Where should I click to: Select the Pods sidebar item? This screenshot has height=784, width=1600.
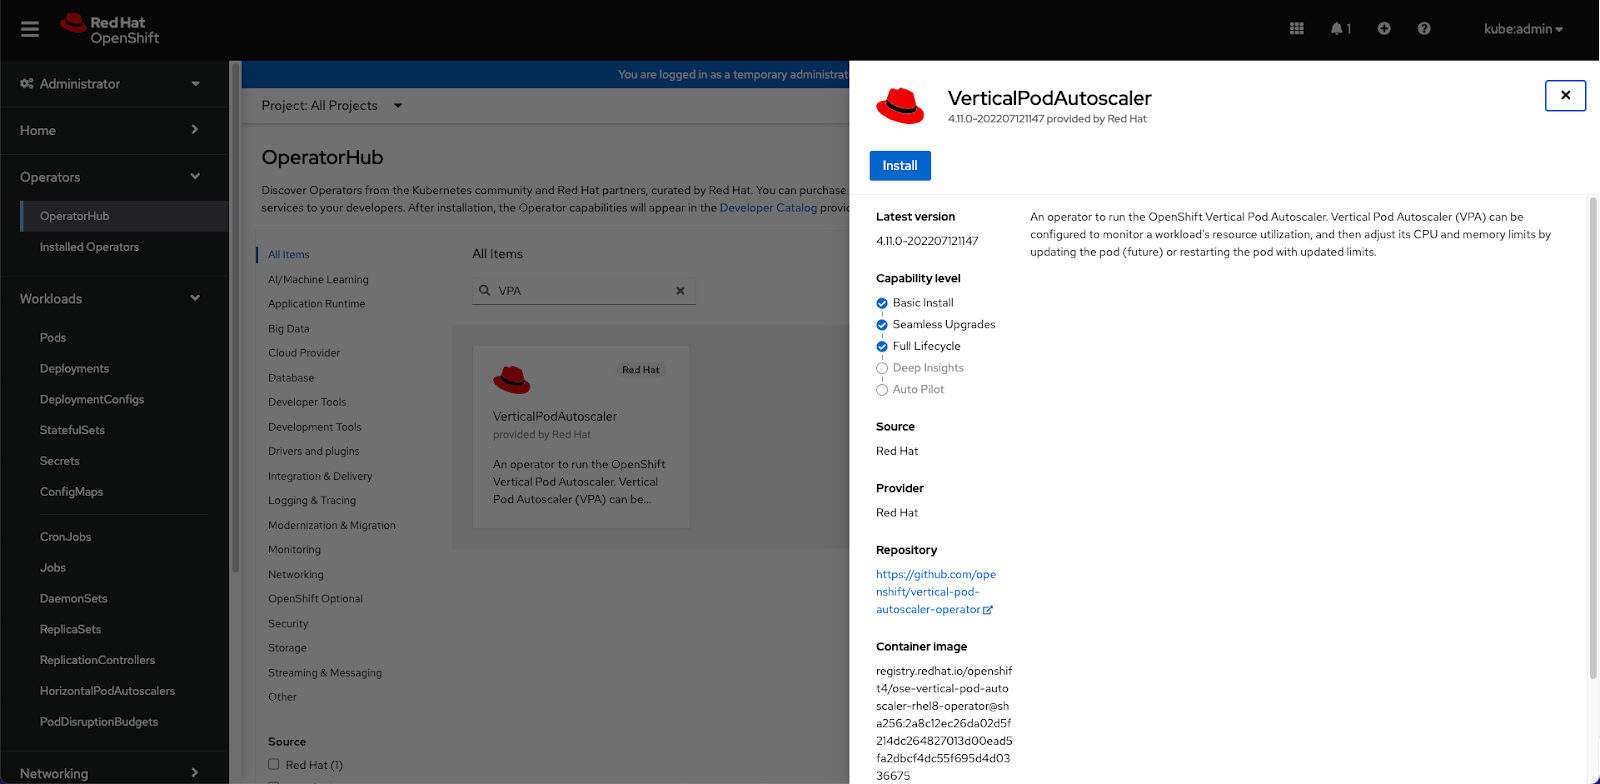tap(53, 338)
